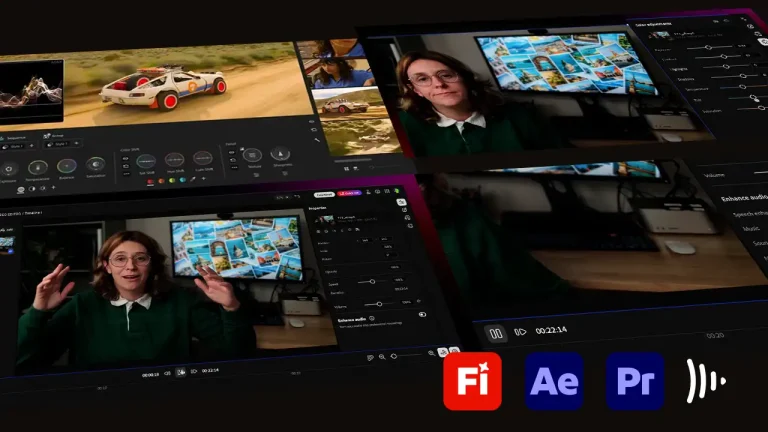Click the zoom-in magnifier right of zoom slider
Viewport: 768px width, 432px height.
[431, 353]
